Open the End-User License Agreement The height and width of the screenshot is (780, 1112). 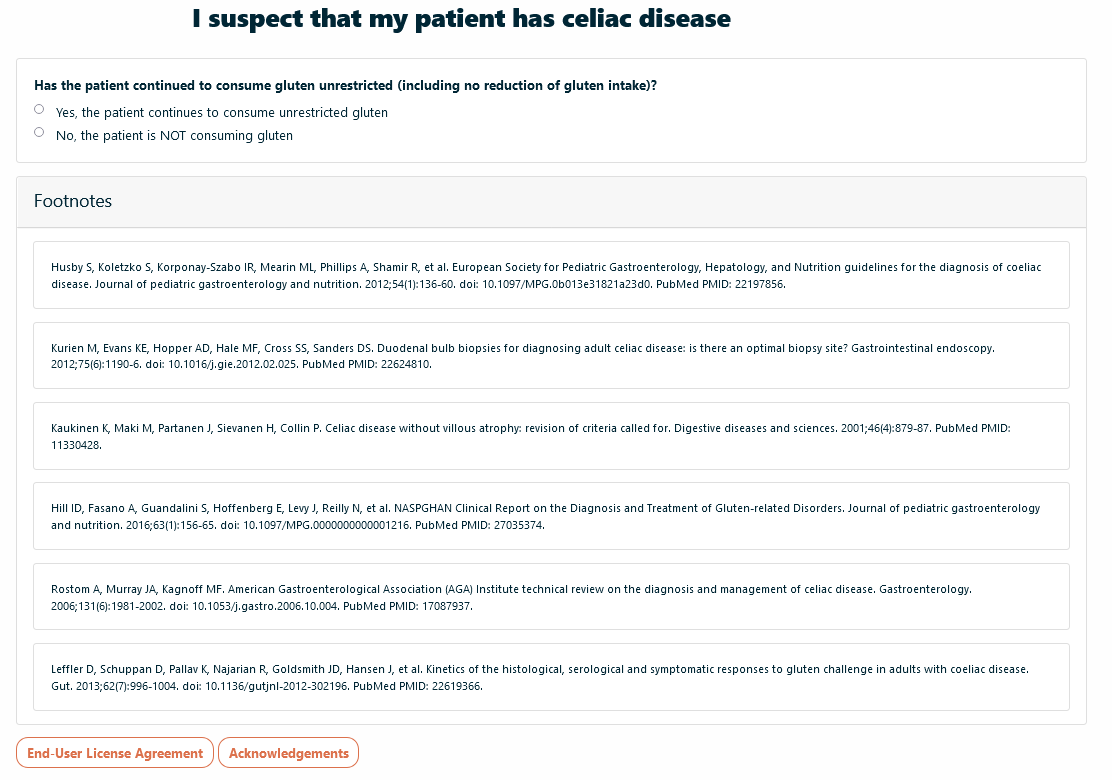(115, 753)
